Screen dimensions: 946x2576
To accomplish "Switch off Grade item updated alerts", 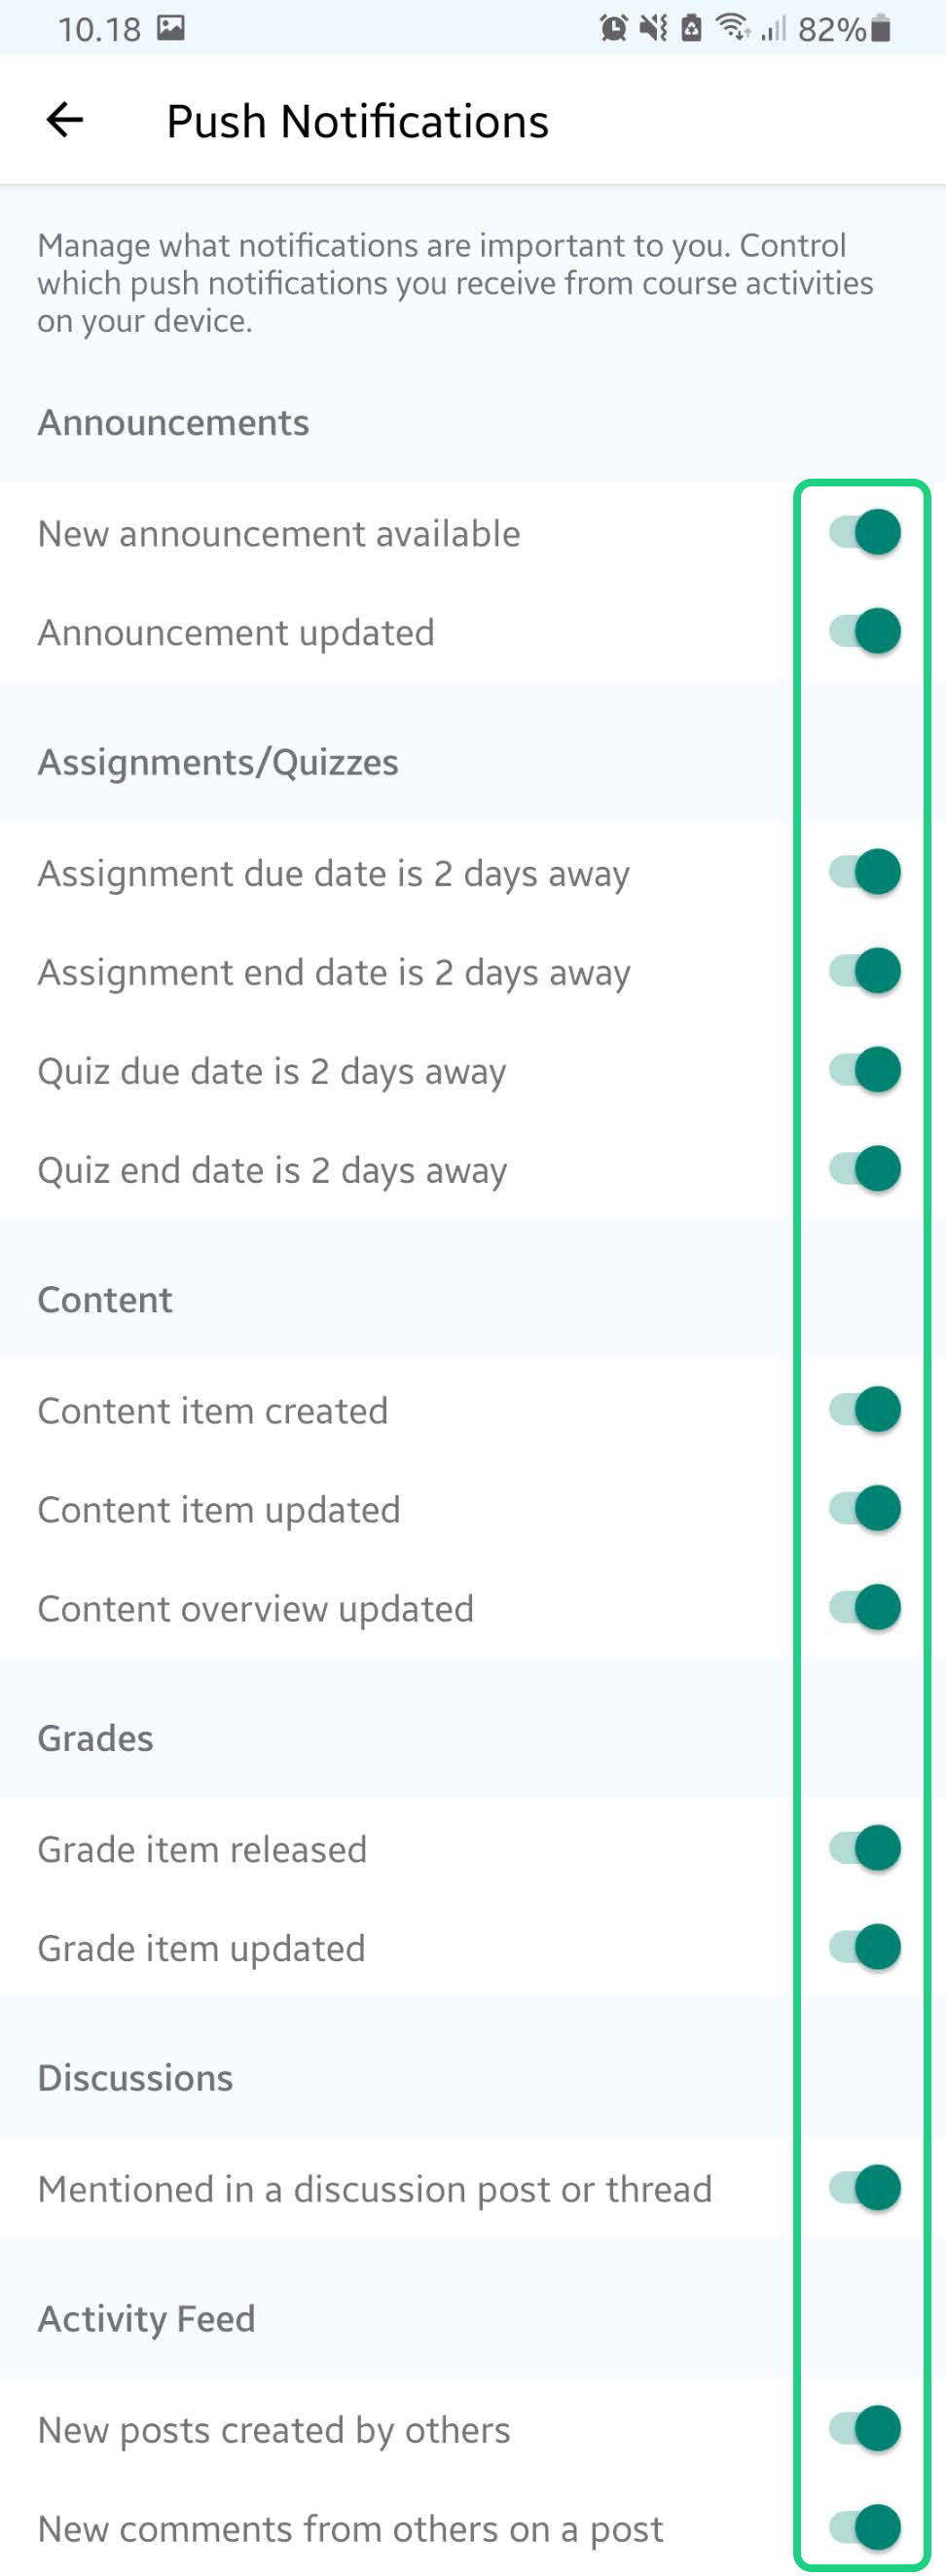I will (865, 1947).
